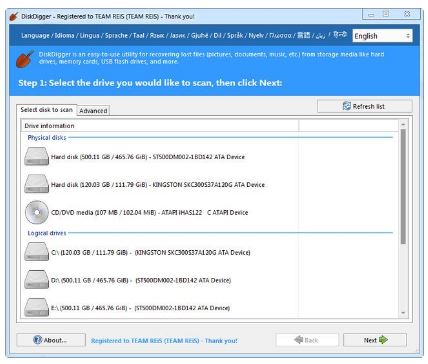Screen dimensions: 428x364
Task: Click the info icon on About button
Action: pyautogui.click(x=38, y=340)
